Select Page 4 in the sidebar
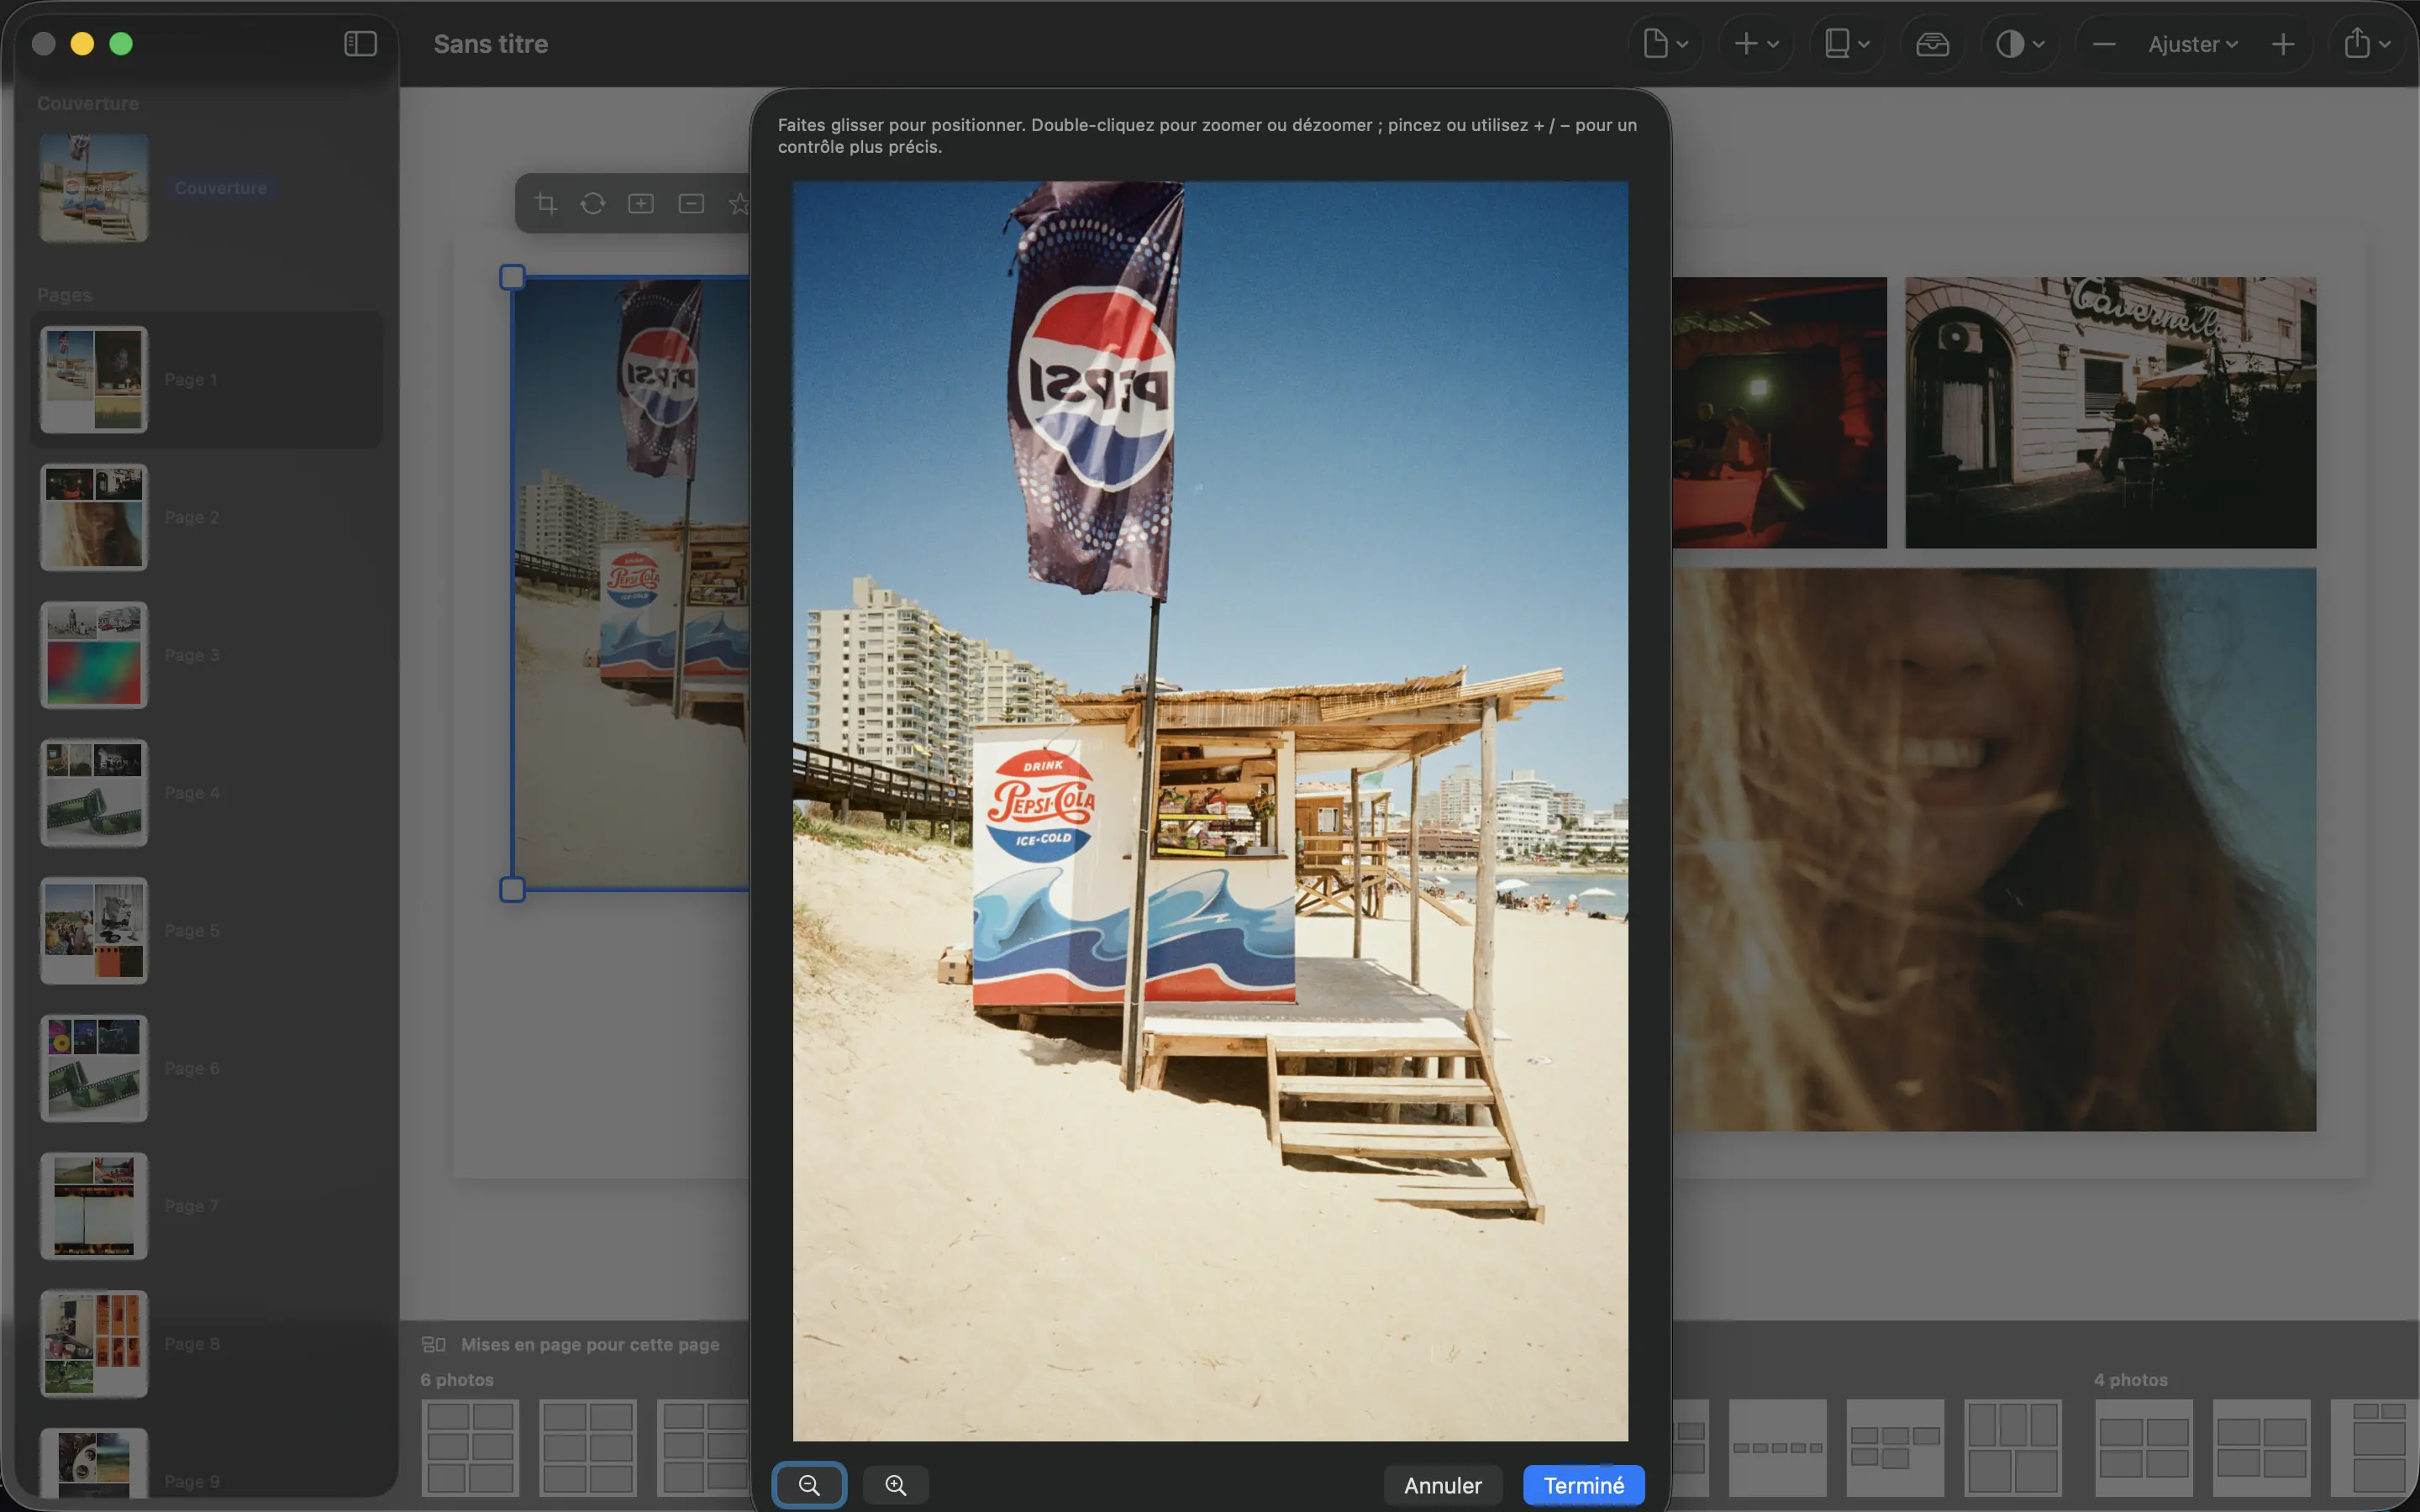Viewport: 2420px width, 1512px height. (206, 793)
